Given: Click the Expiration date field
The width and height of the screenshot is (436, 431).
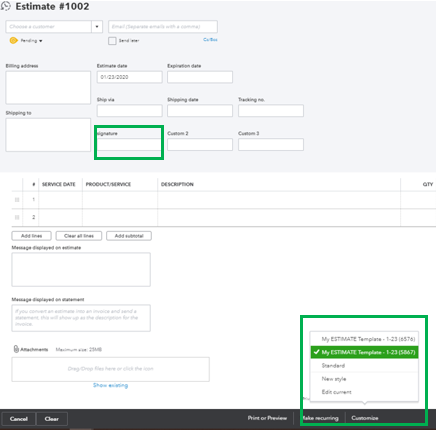Looking at the screenshot, I should (x=200, y=77).
